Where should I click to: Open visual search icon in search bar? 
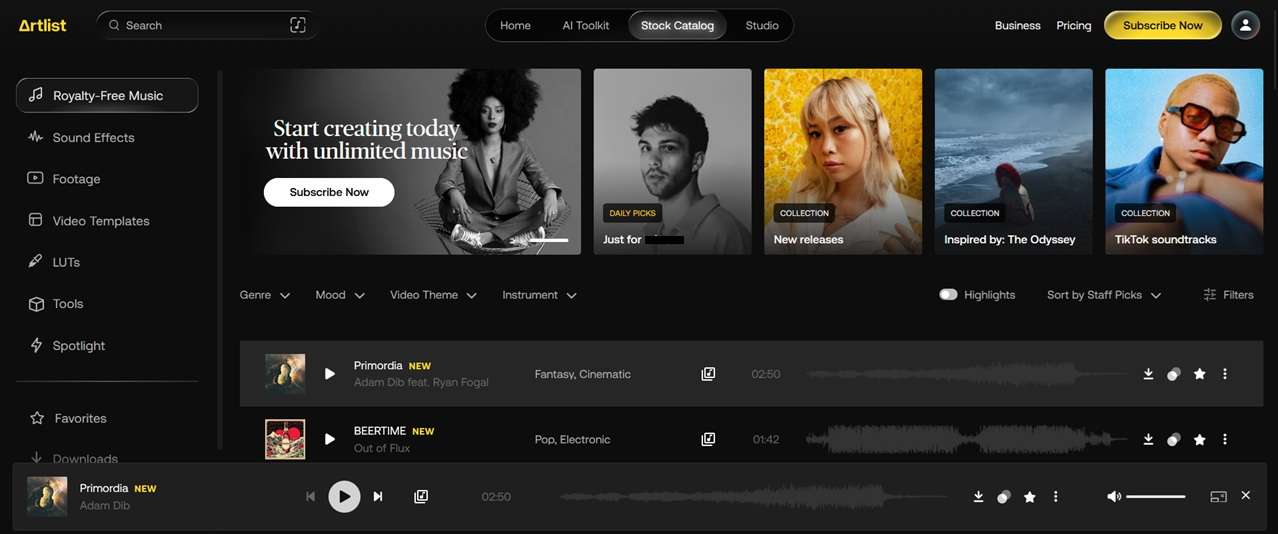click(297, 25)
